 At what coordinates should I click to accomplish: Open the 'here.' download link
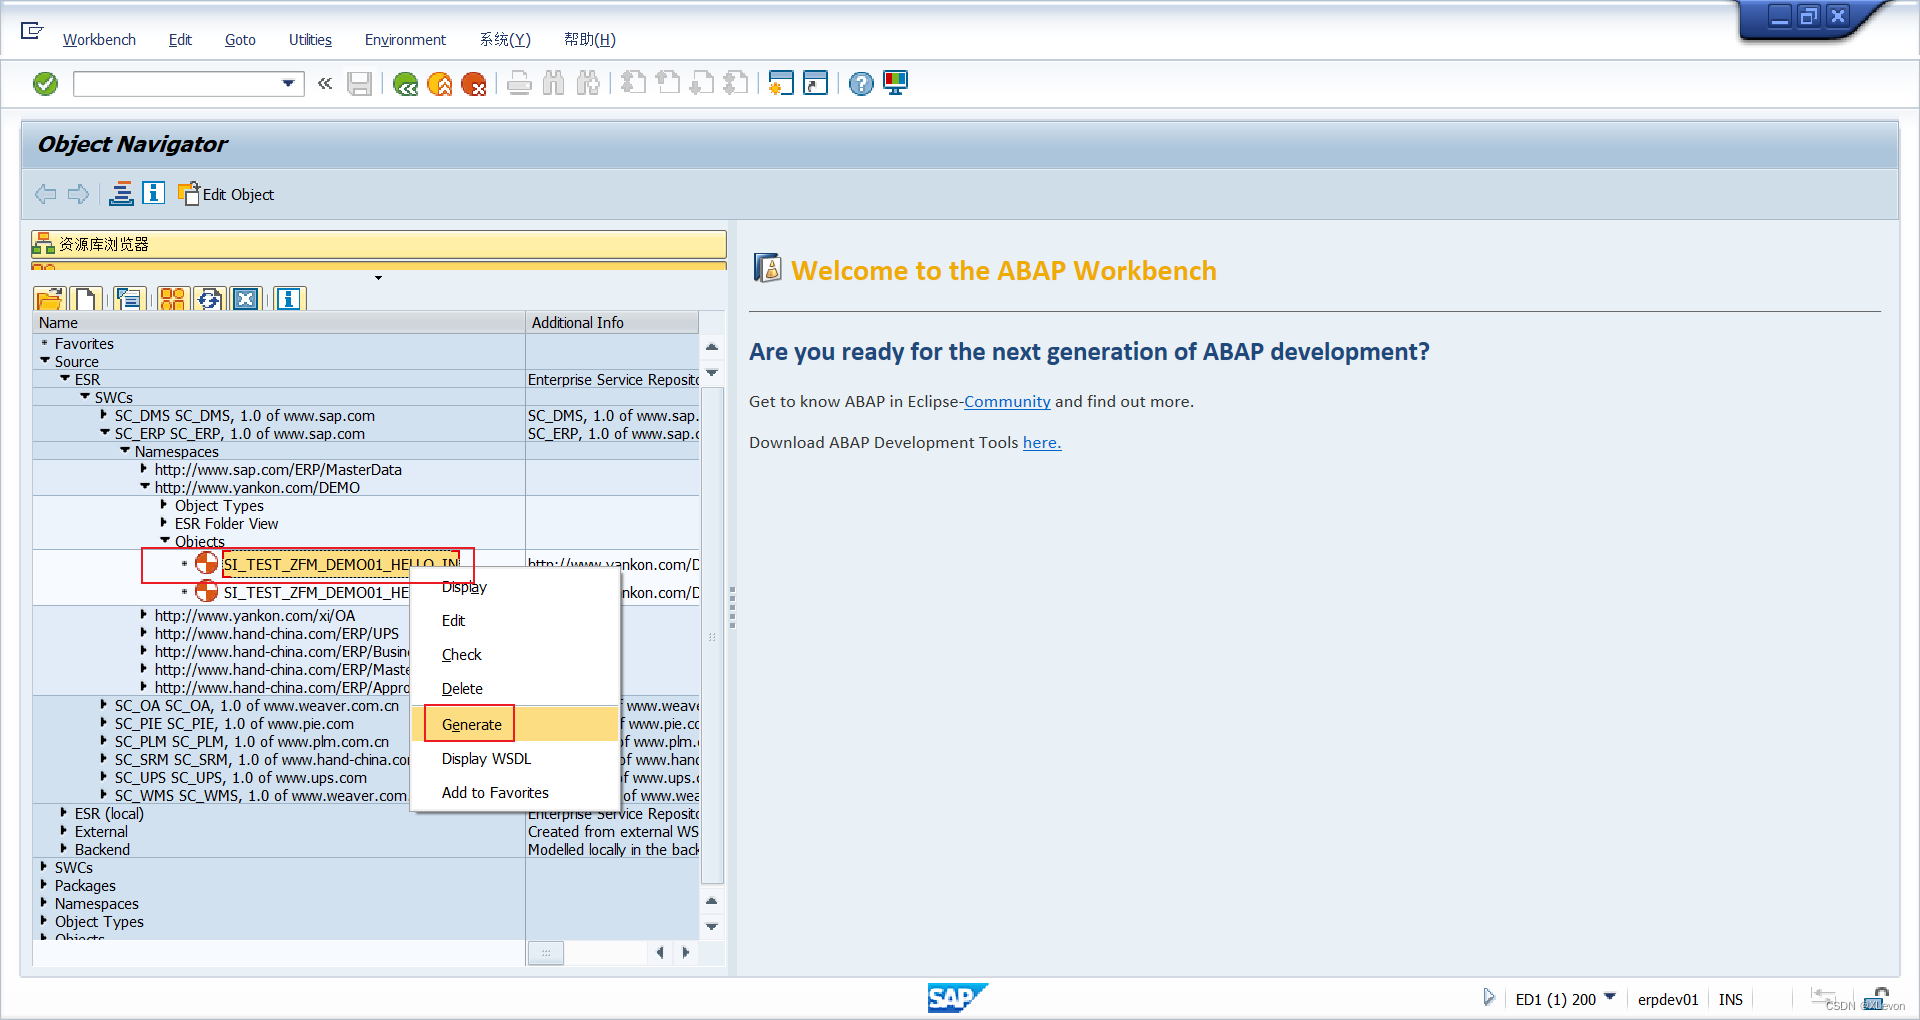coord(1042,443)
